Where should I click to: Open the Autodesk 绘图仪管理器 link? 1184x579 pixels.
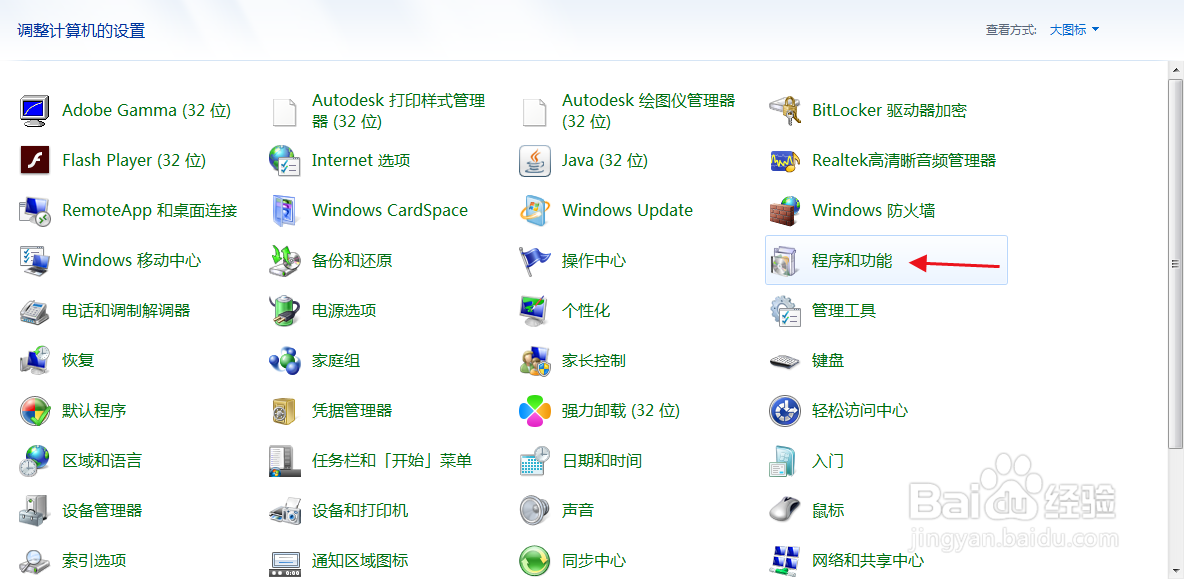pos(648,110)
